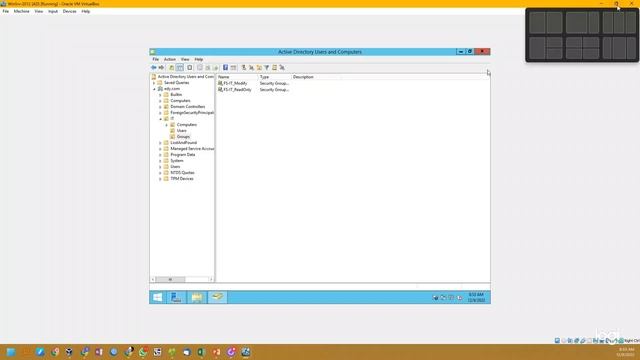Select Active Directory app on VM taskbar
Screen dimensions: 640x360
[x=217, y=297]
